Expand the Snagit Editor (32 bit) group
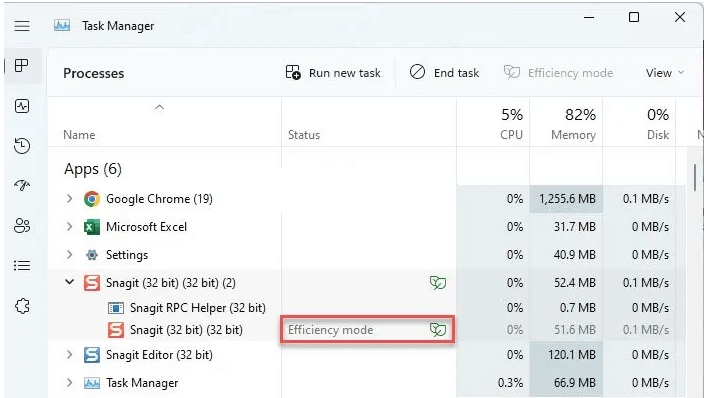This screenshot has height=398, width=704. (x=69, y=354)
